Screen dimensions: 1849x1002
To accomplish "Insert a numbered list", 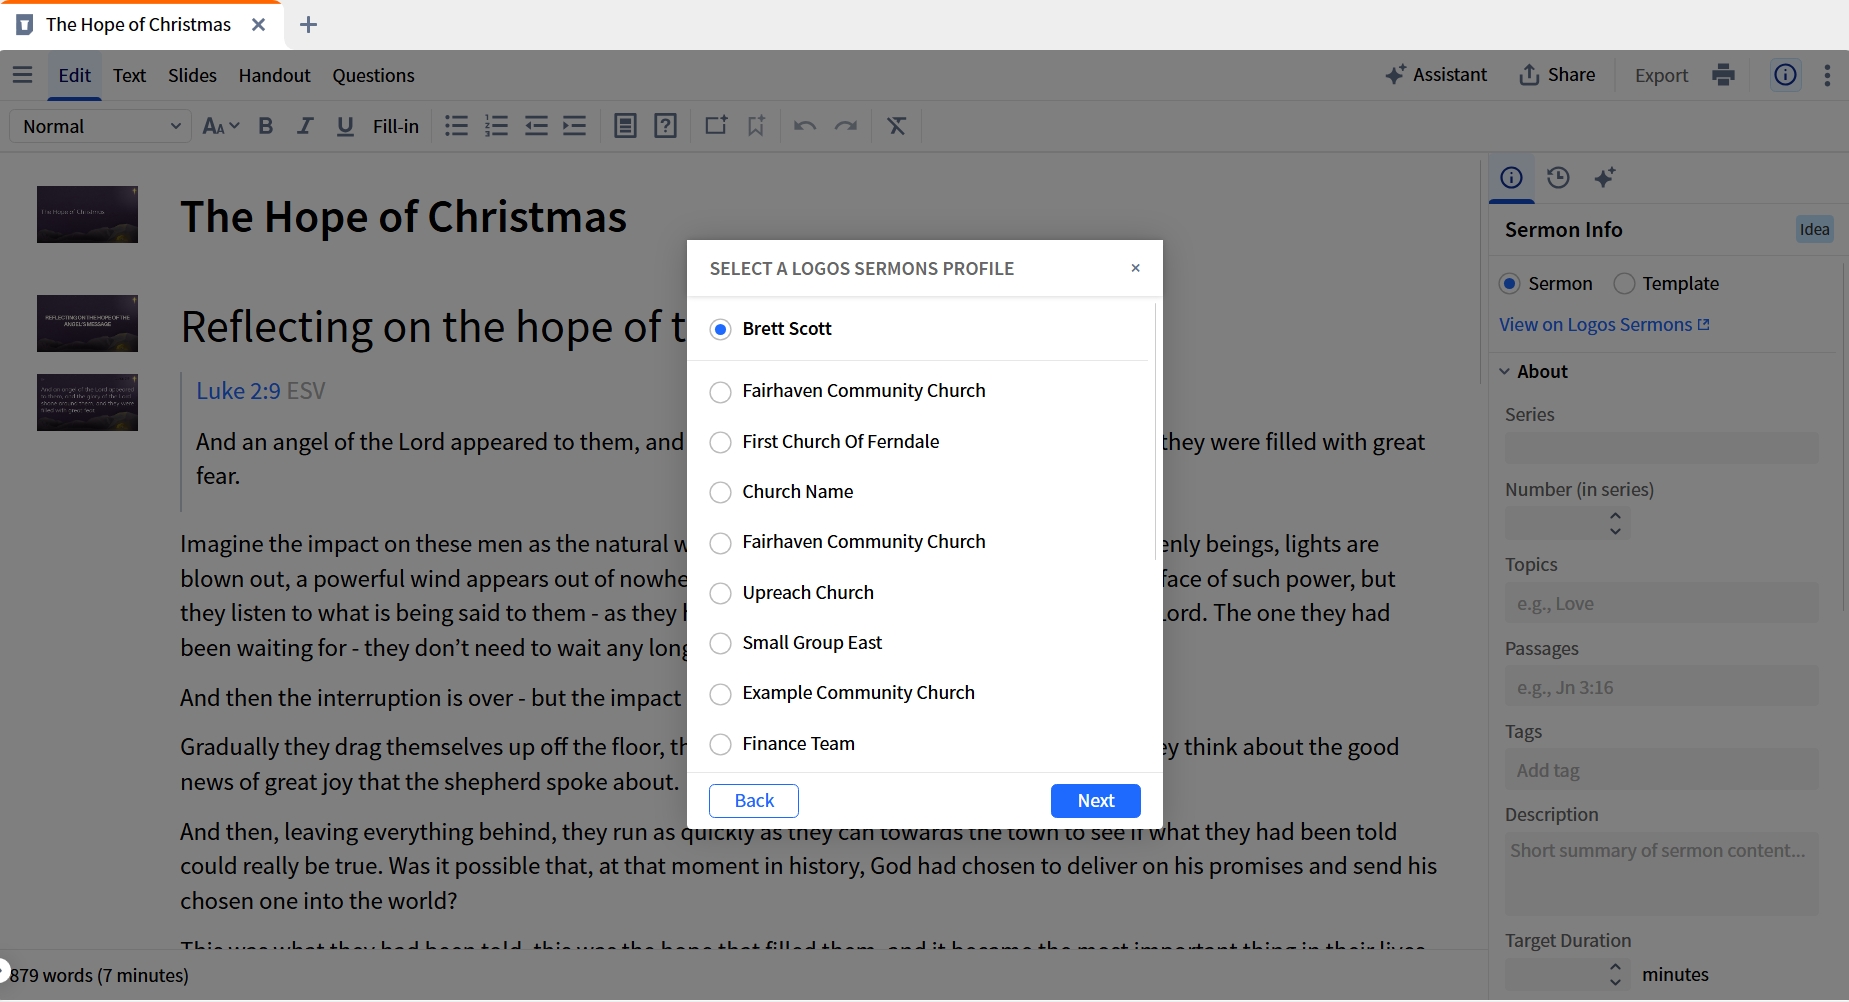I will tap(496, 126).
